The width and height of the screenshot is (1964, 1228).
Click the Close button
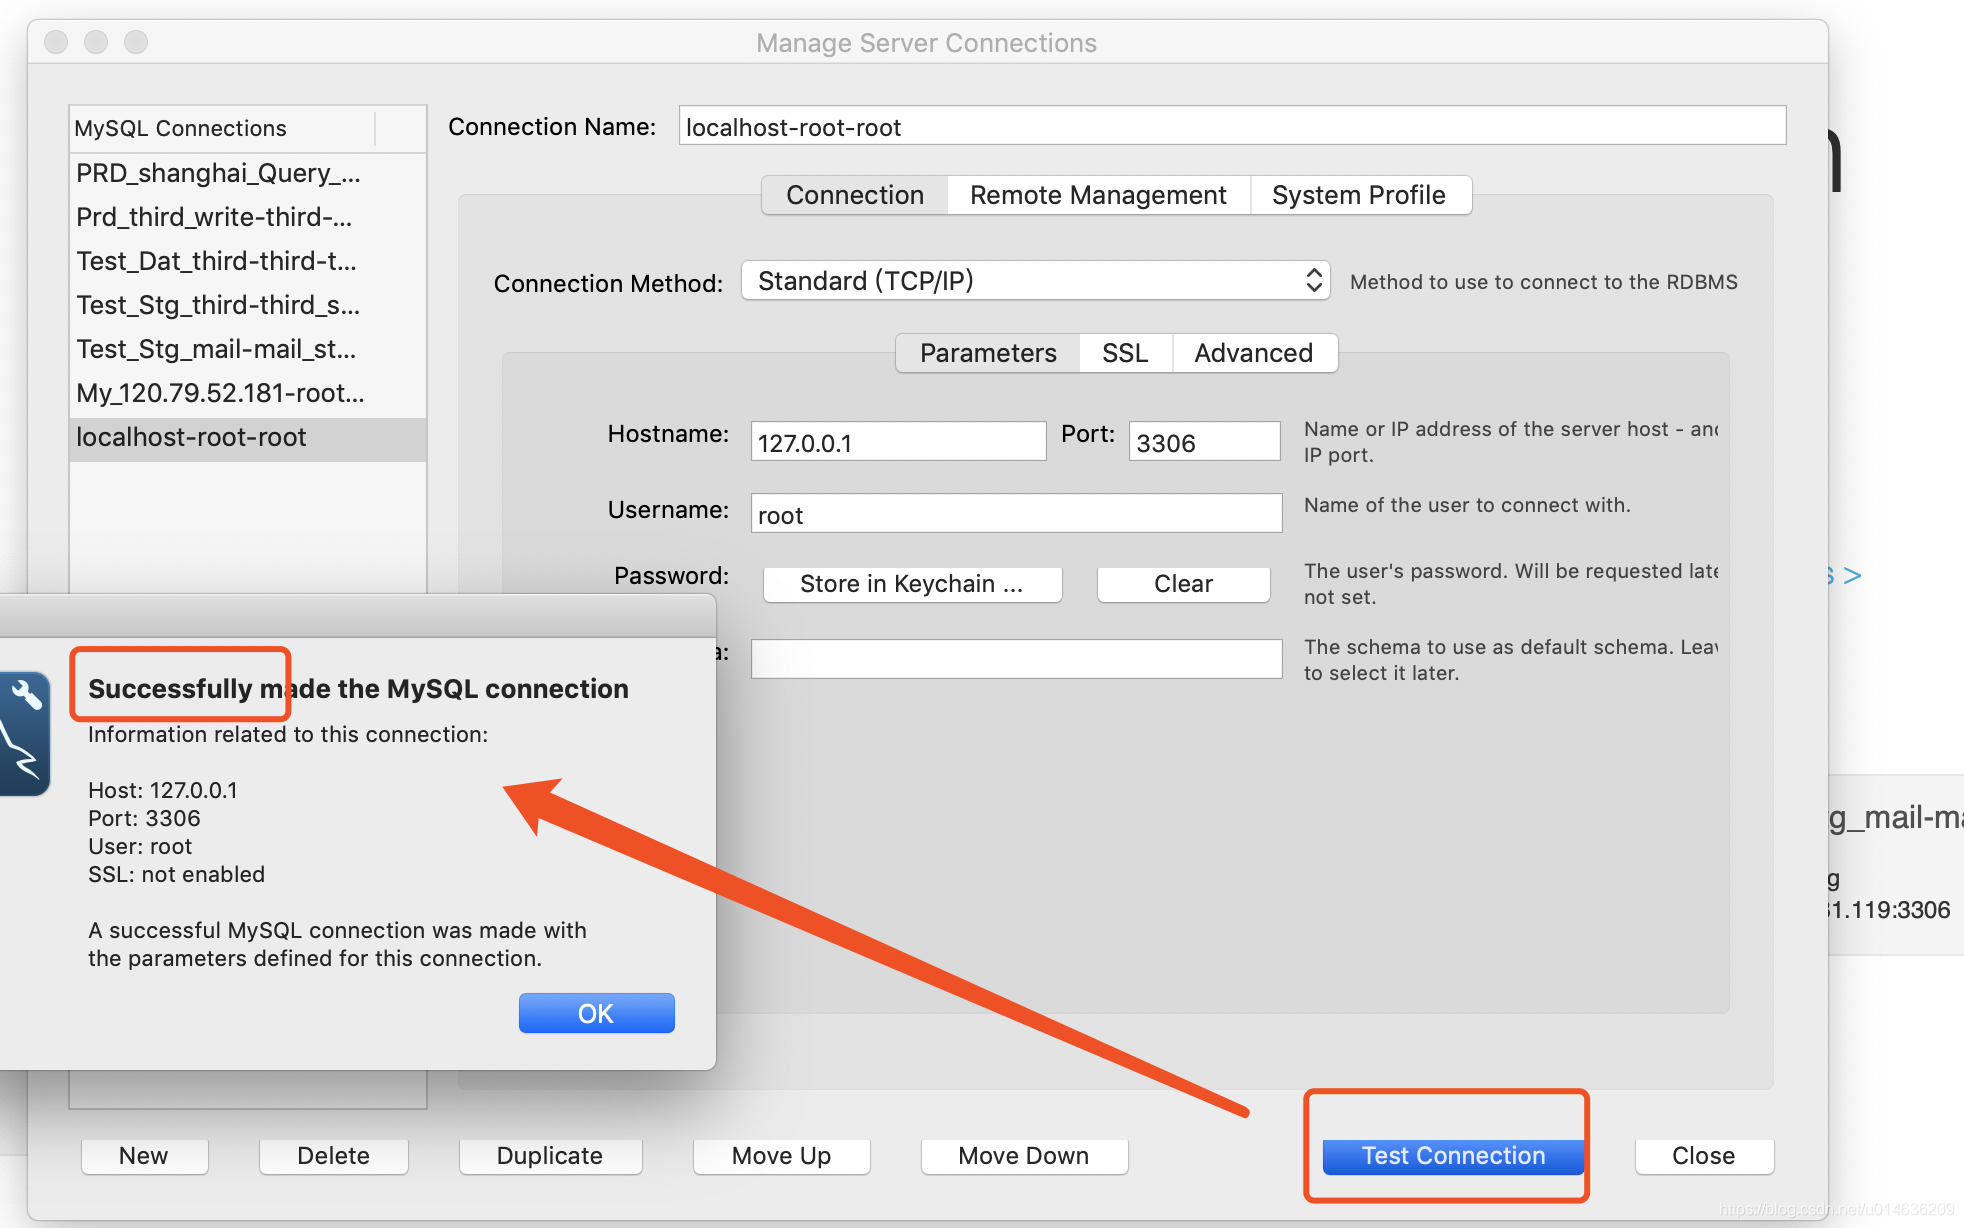pyautogui.click(x=1704, y=1156)
